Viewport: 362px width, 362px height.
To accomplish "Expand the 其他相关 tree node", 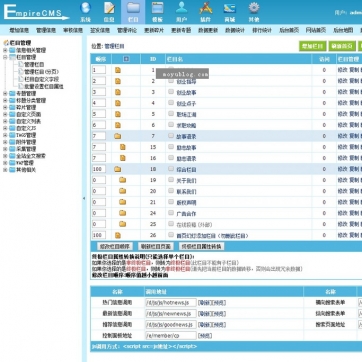I will tap(5, 170).
